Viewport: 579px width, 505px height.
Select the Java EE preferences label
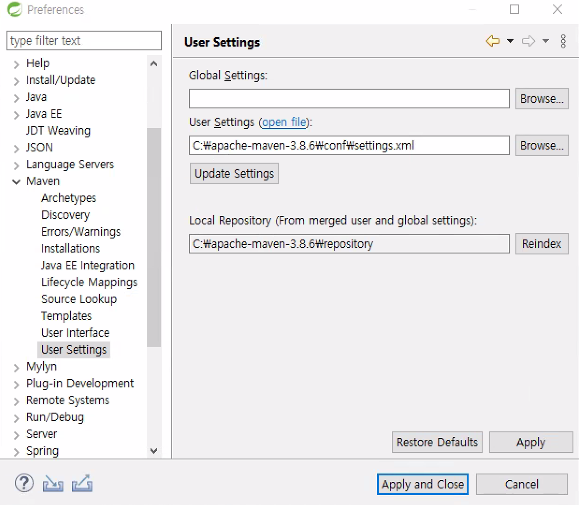44,114
